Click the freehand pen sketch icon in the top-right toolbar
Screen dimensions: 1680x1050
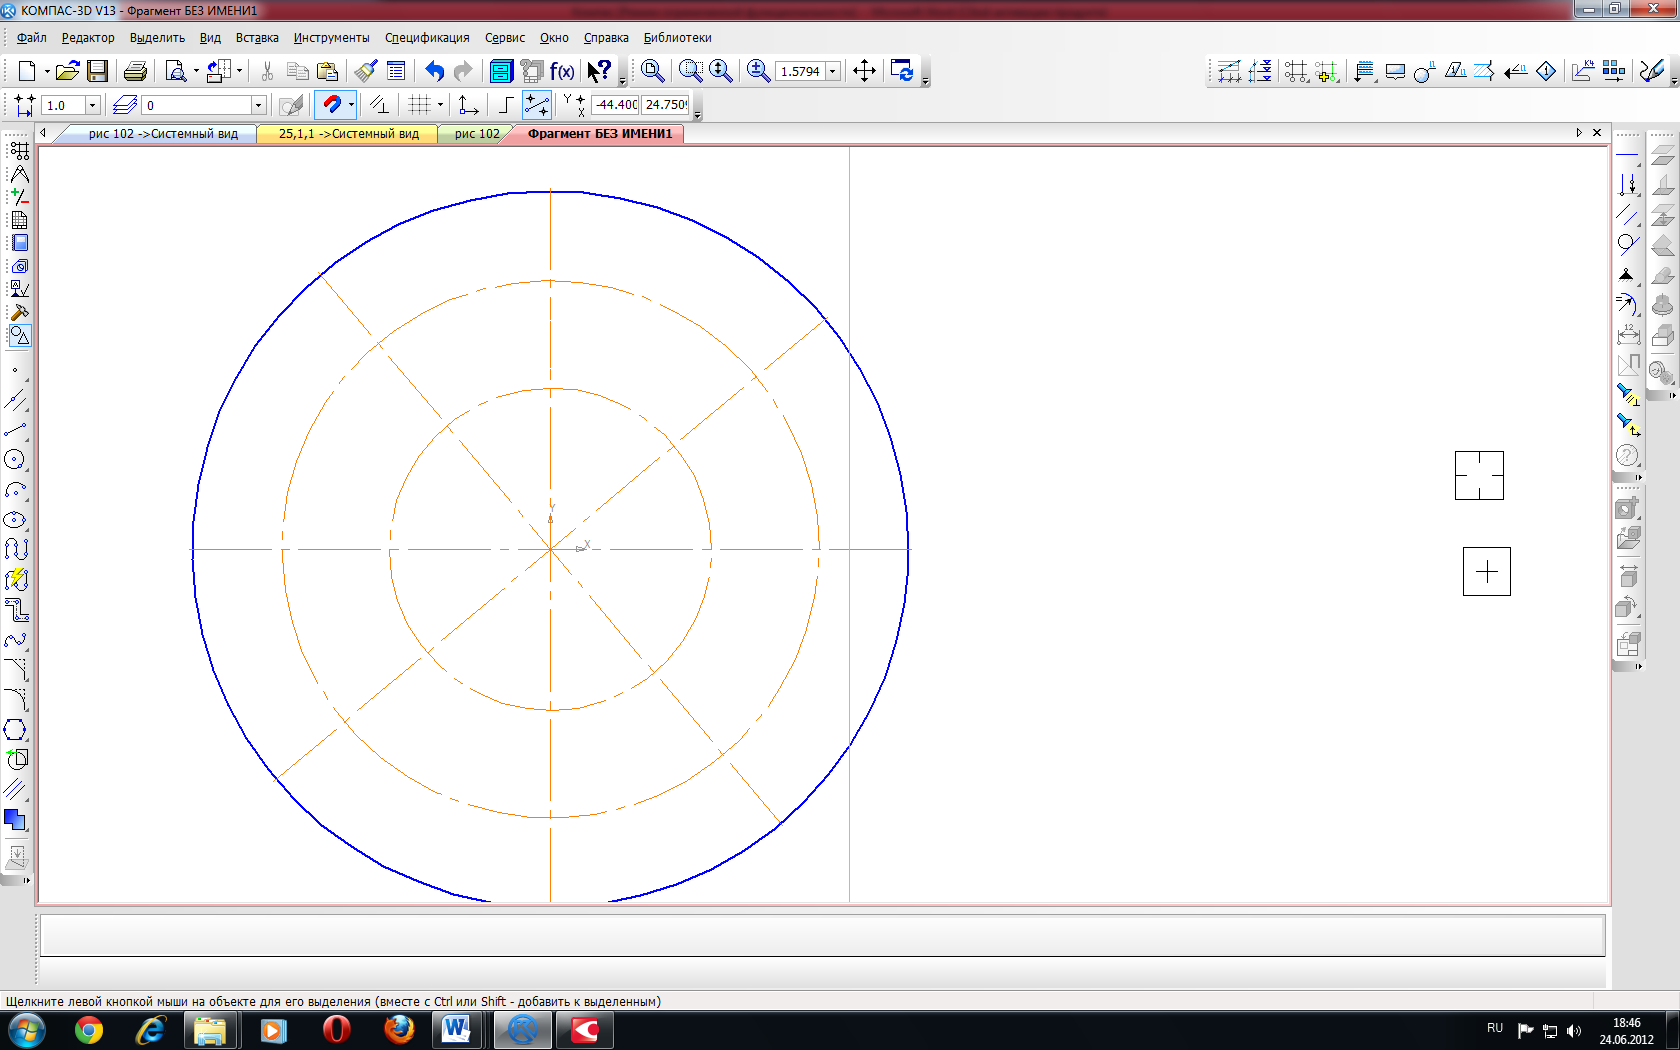coord(1652,71)
